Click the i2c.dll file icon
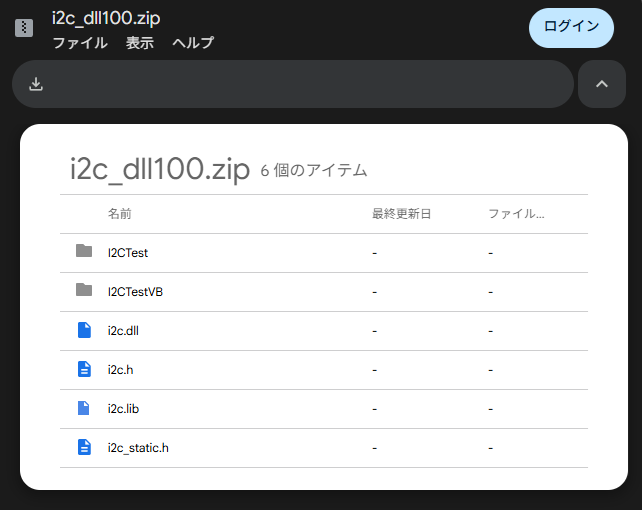 (84, 330)
